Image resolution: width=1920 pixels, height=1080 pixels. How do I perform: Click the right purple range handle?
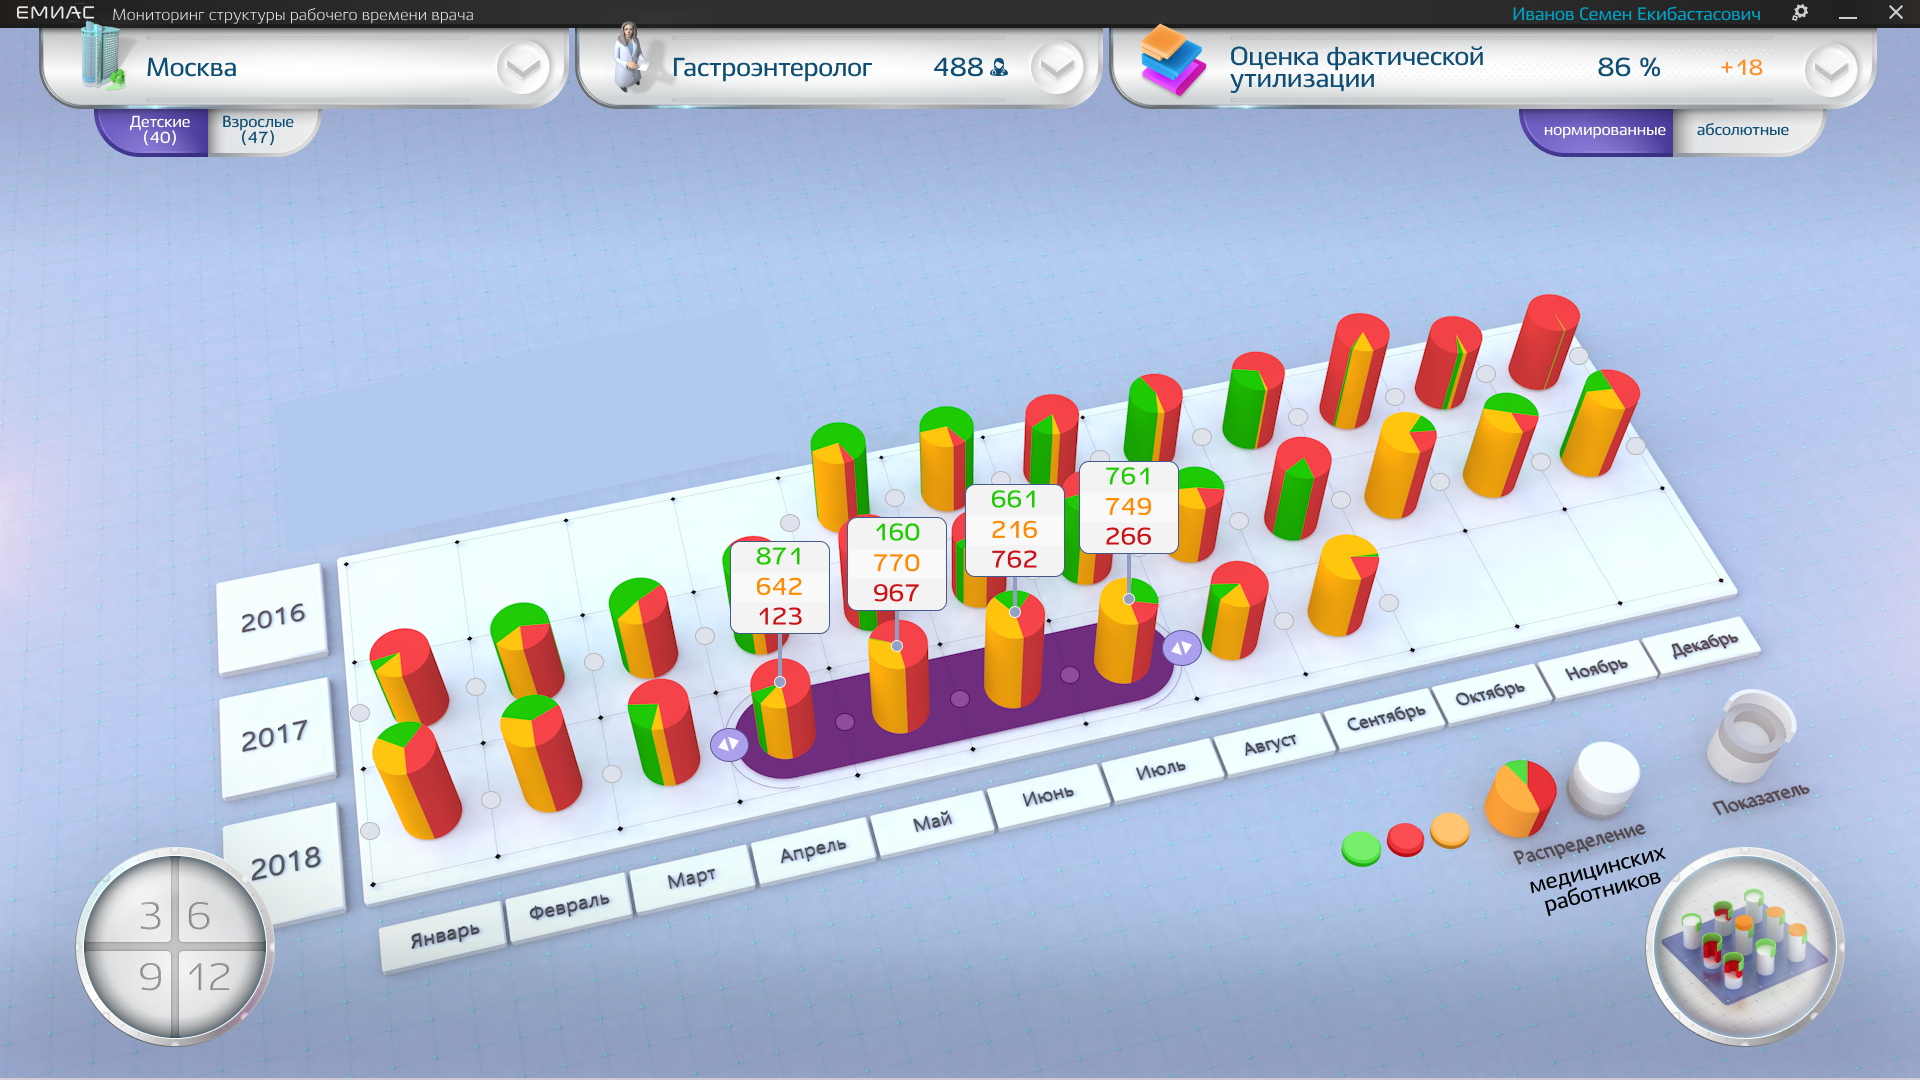(x=1181, y=648)
